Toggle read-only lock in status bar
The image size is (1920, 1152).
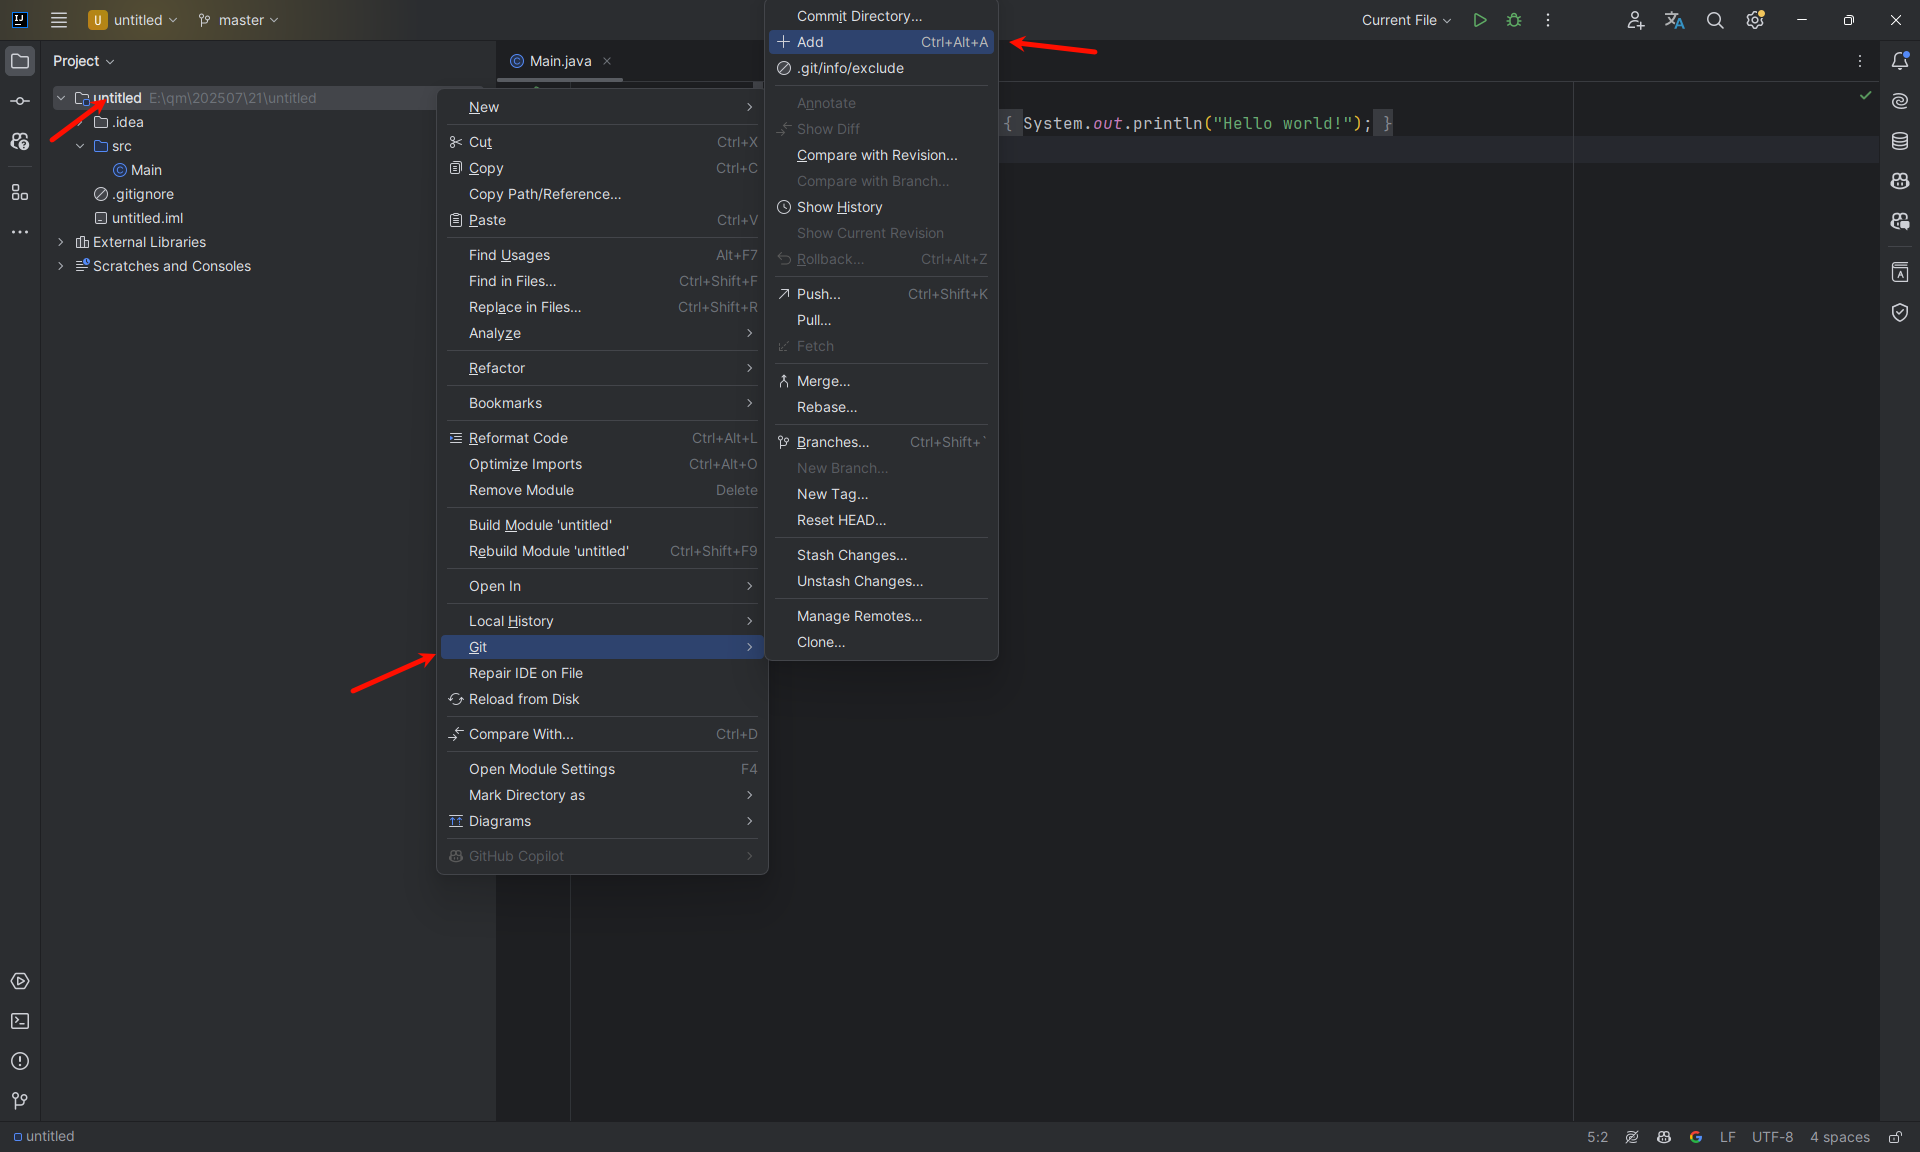click(1895, 1137)
